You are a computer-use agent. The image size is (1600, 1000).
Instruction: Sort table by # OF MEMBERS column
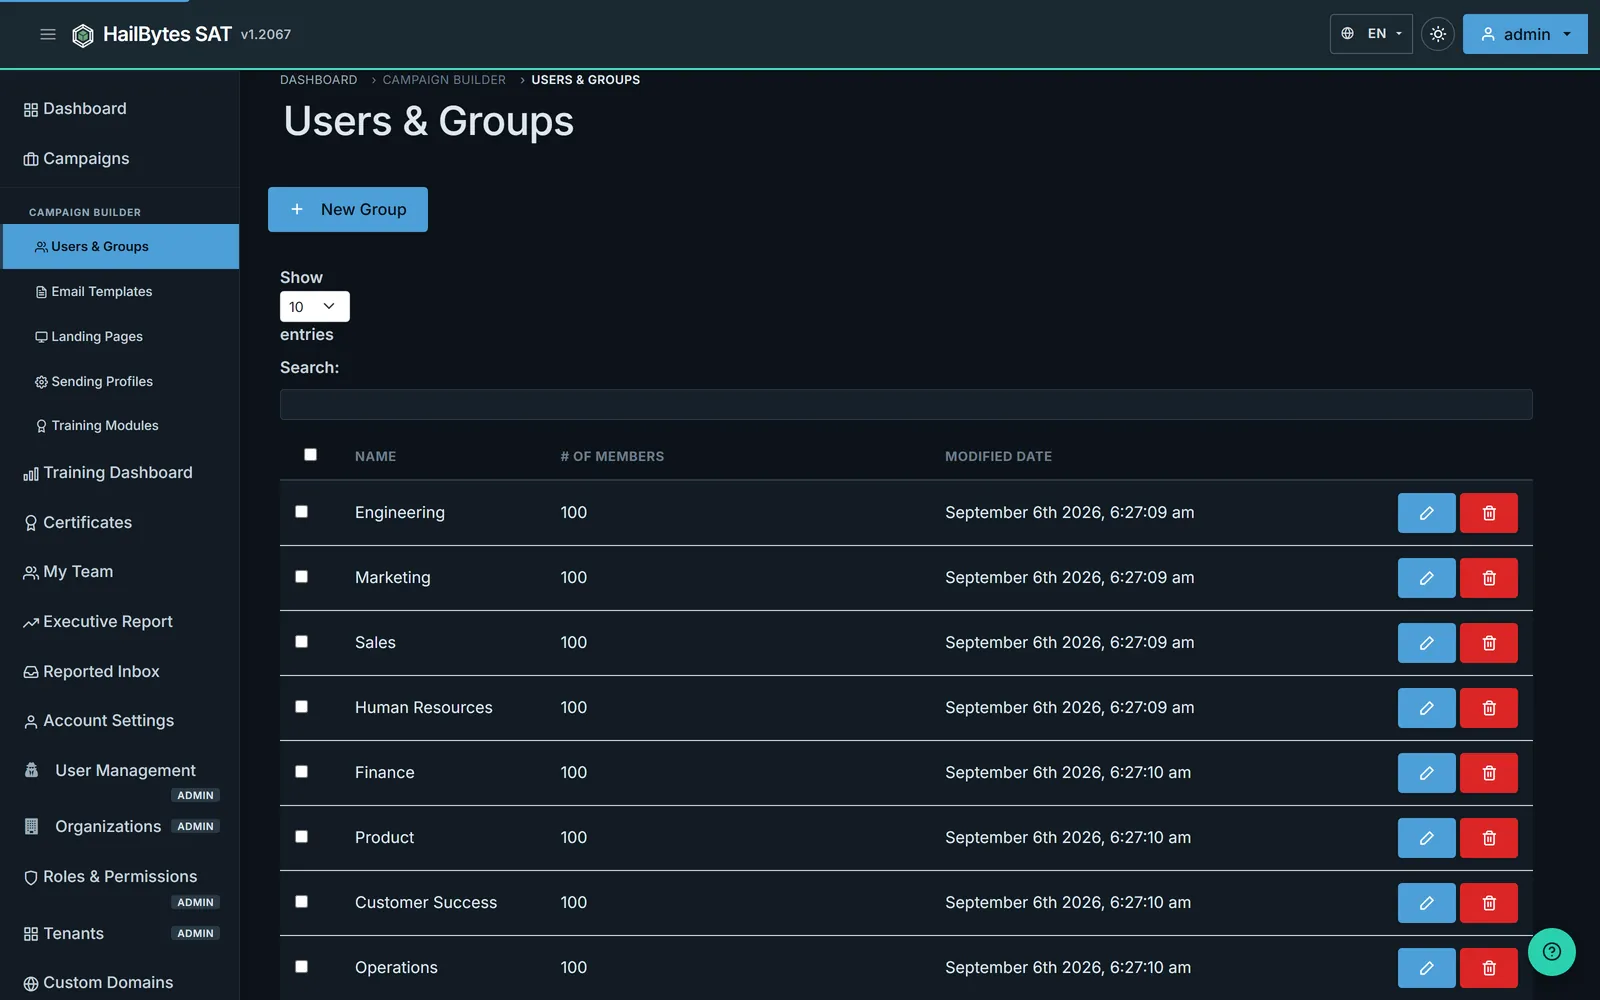click(612, 457)
